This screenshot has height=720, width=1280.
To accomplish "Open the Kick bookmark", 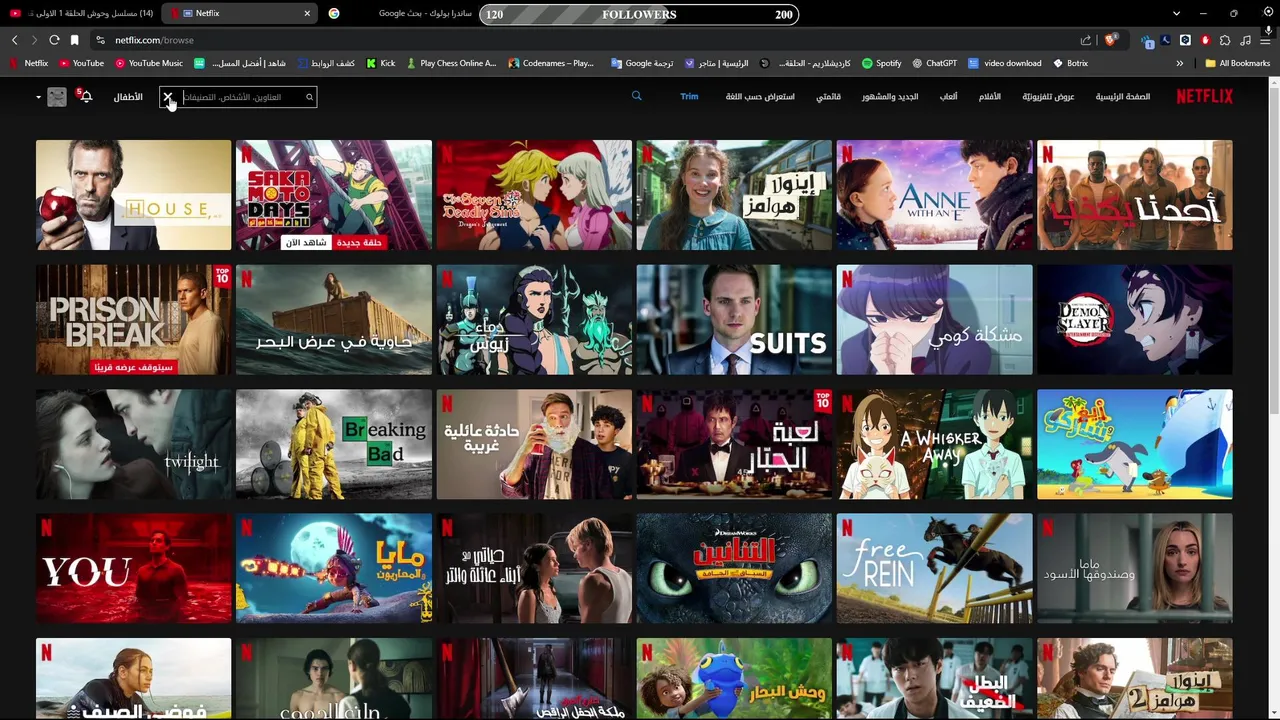I will 381,63.
